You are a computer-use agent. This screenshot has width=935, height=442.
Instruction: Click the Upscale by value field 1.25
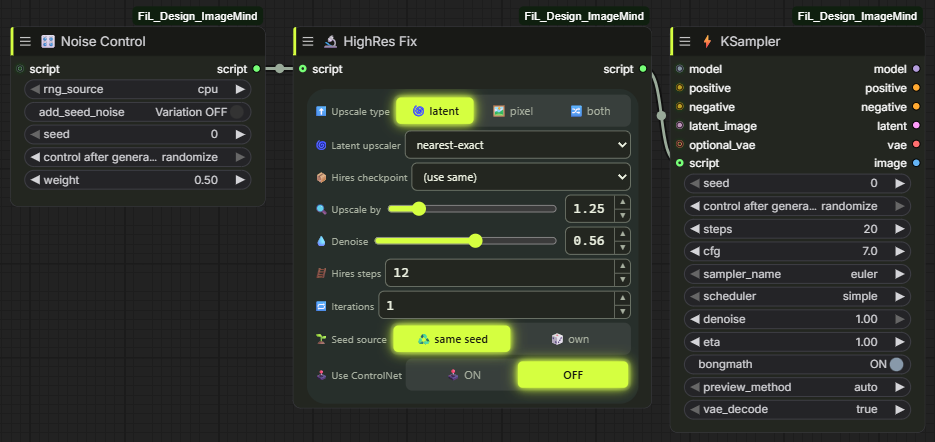590,209
